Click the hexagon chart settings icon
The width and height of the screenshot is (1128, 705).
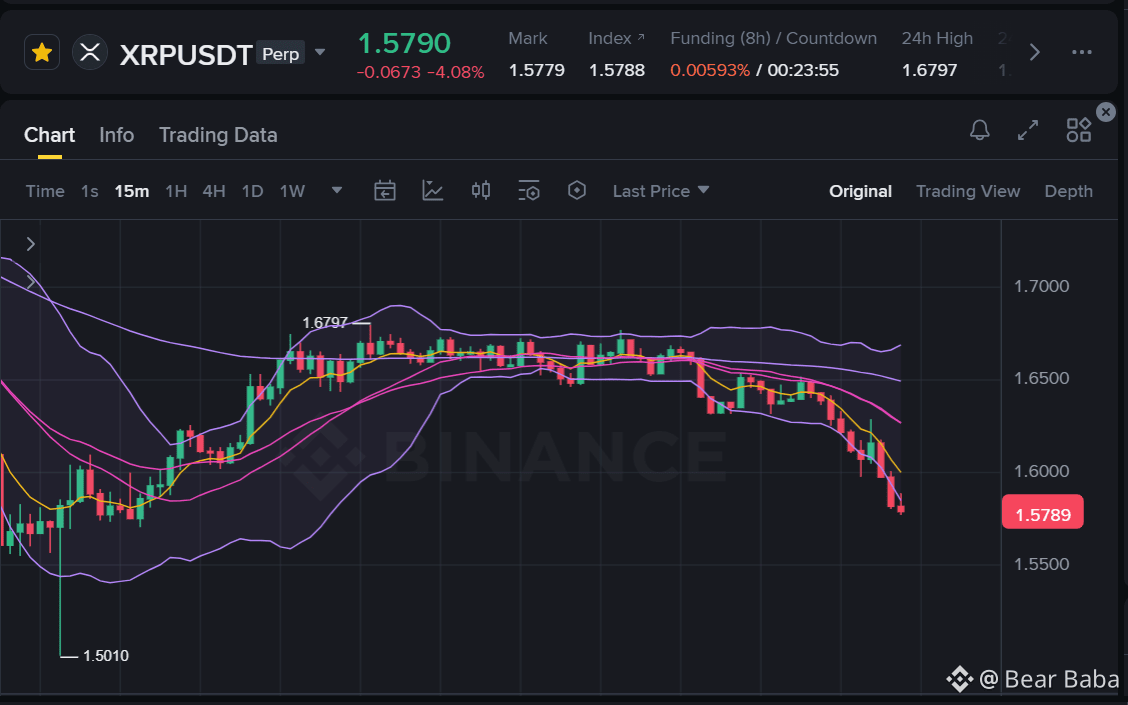pyautogui.click(x=577, y=191)
